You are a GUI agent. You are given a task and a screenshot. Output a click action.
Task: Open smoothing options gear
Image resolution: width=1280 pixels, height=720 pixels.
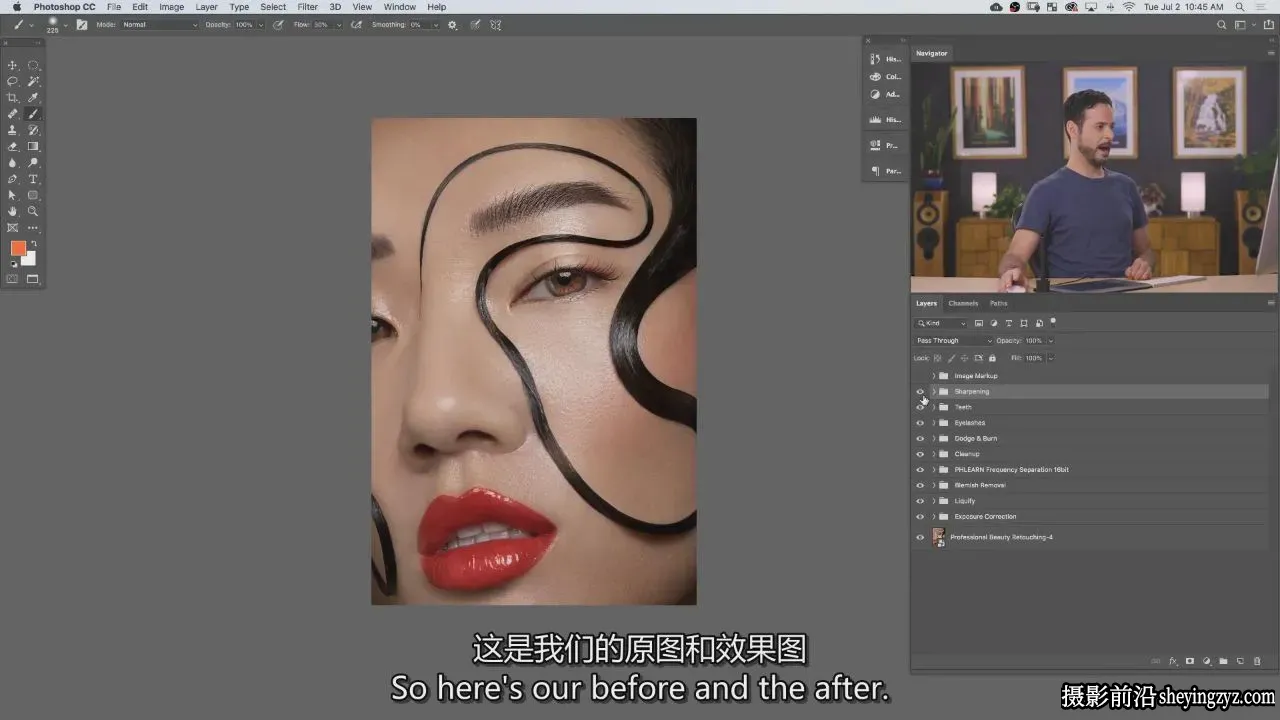tap(452, 24)
